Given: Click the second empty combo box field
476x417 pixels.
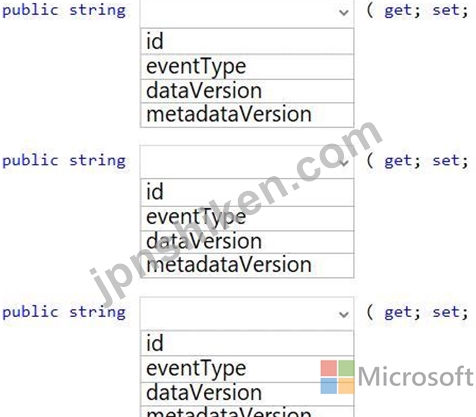Looking at the screenshot, I should coord(247,162).
